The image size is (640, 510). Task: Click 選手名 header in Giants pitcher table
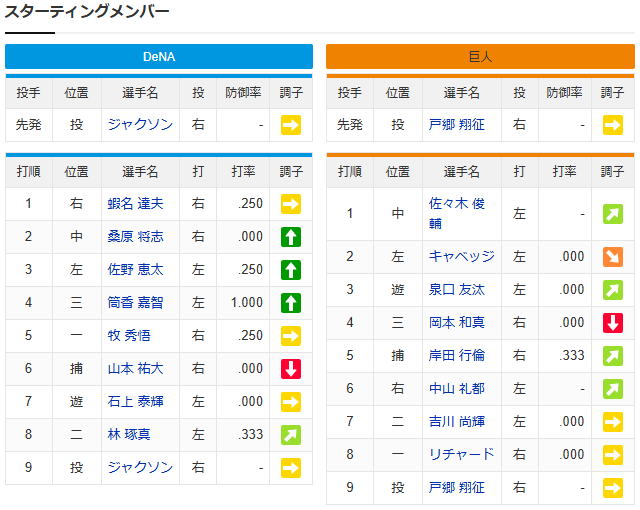[x=461, y=93]
